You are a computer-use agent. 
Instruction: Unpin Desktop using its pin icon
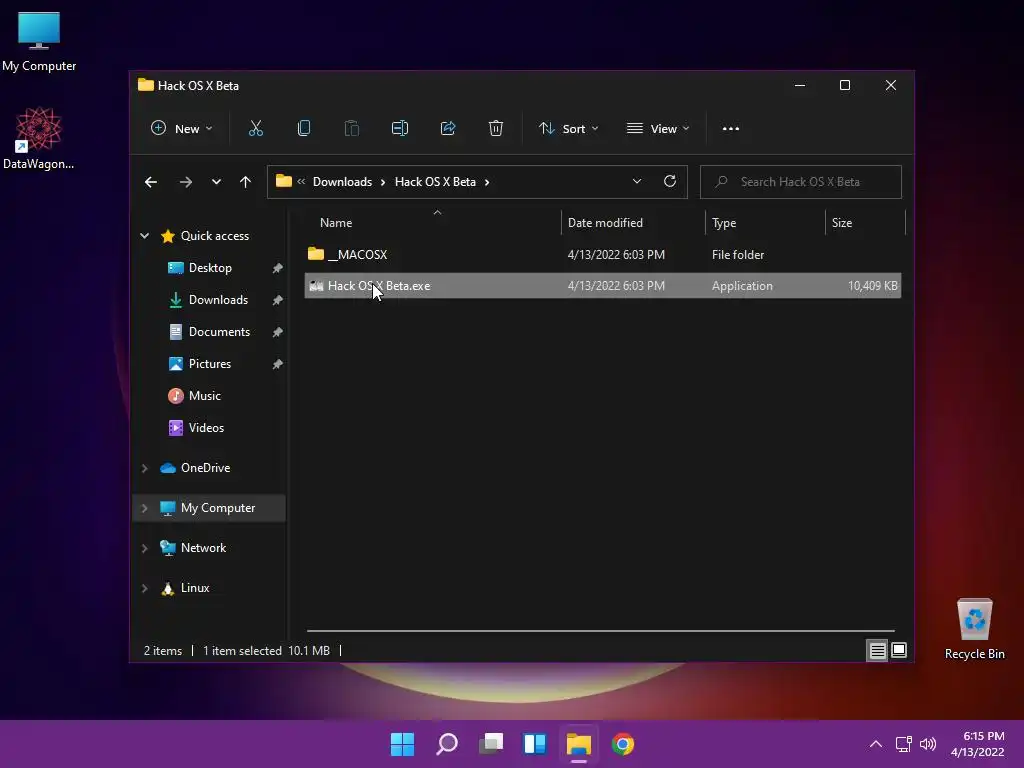[278, 268]
